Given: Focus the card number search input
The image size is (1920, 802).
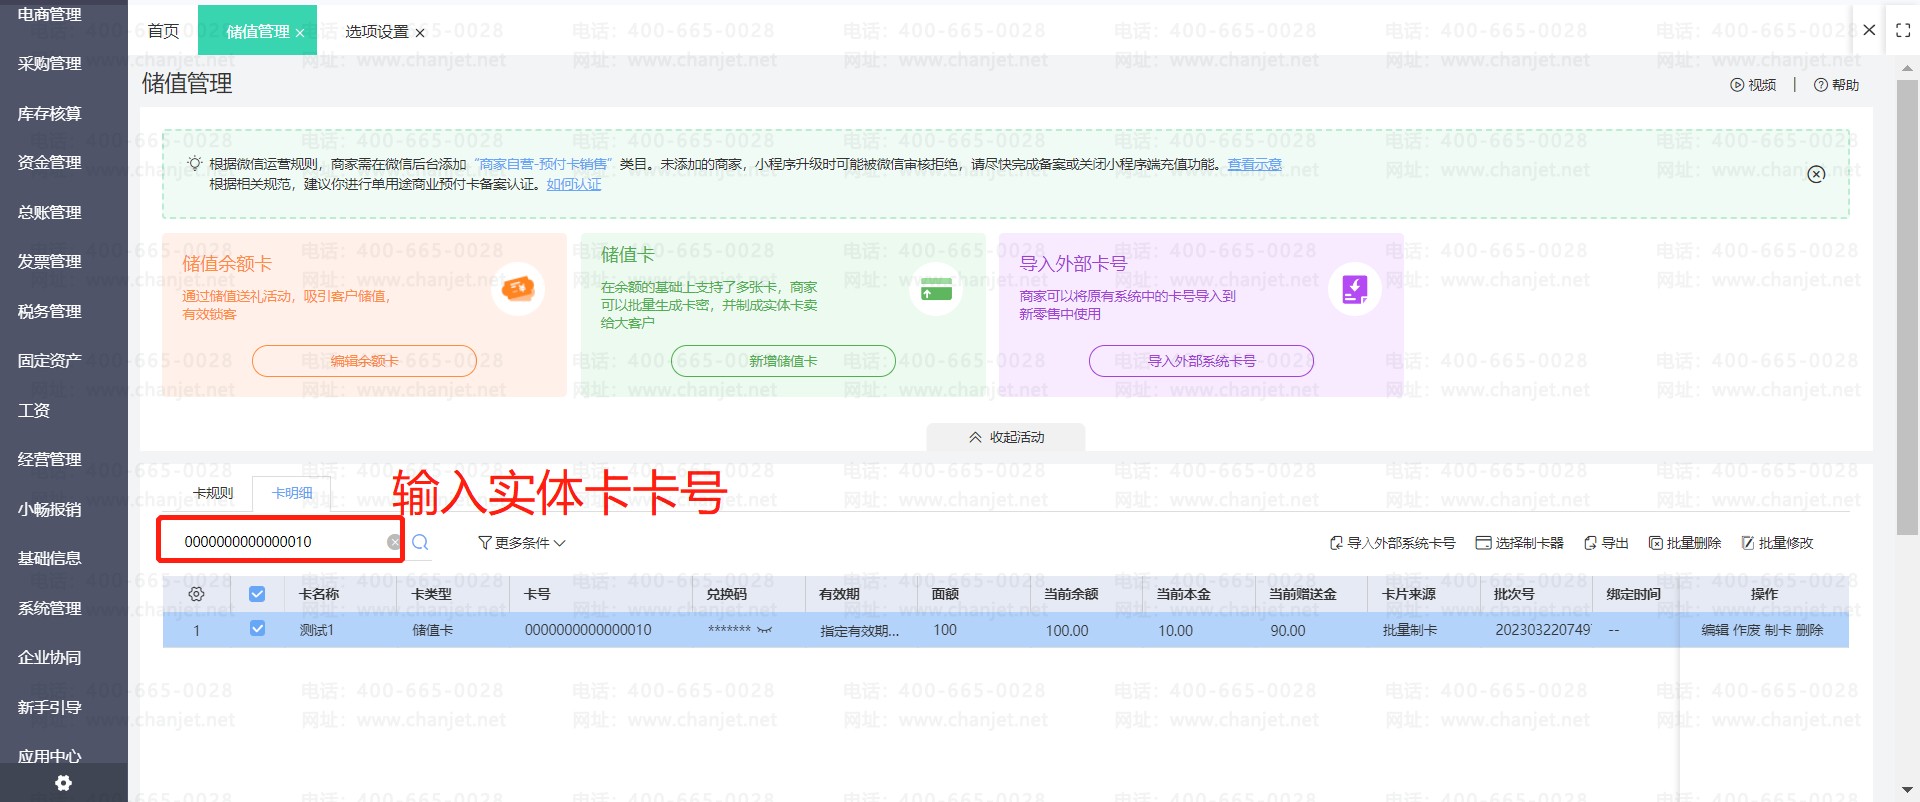Looking at the screenshot, I should click(x=284, y=542).
